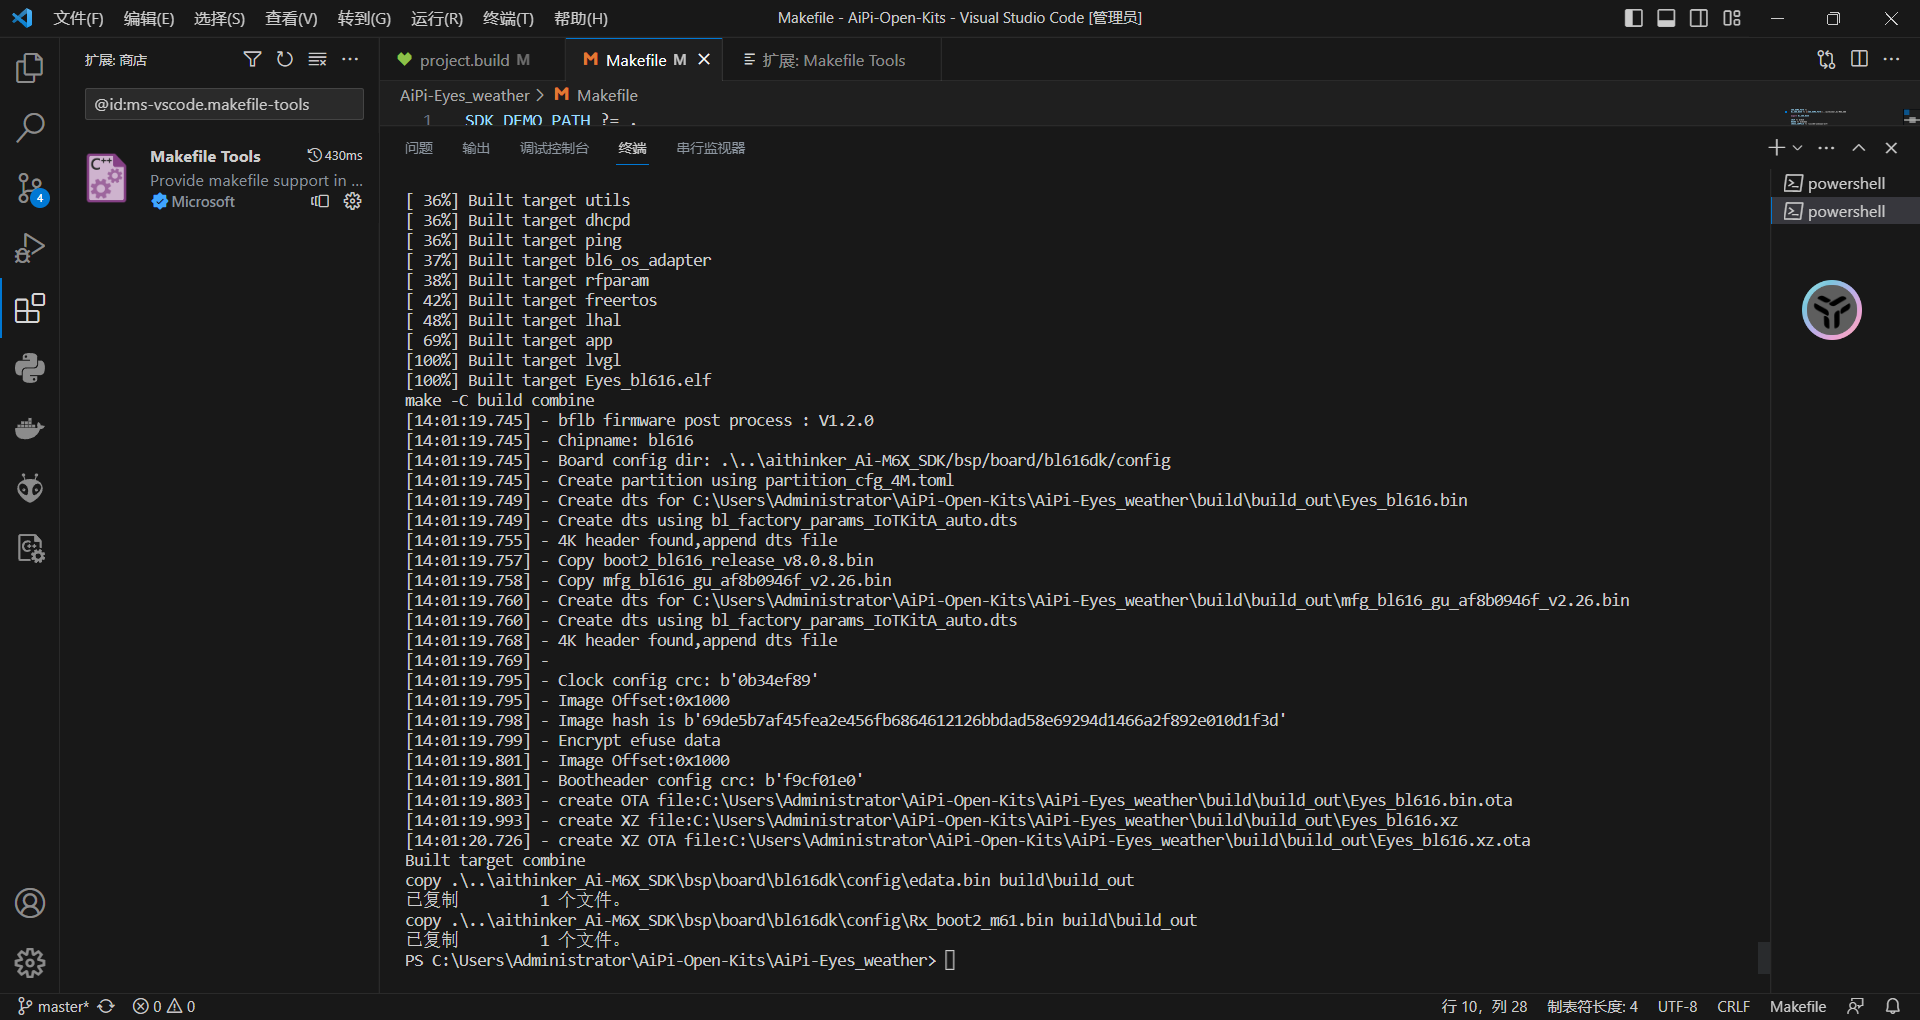Open the 编辑(E) menu
The height and width of the screenshot is (1020, 1920).
[x=149, y=18]
